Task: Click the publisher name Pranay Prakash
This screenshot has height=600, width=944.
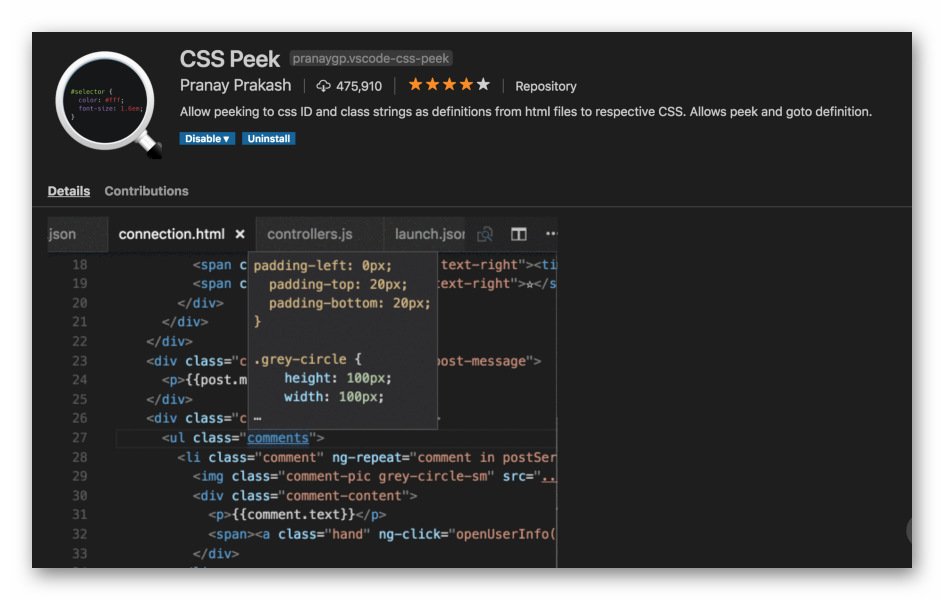Action: point(235,85)
